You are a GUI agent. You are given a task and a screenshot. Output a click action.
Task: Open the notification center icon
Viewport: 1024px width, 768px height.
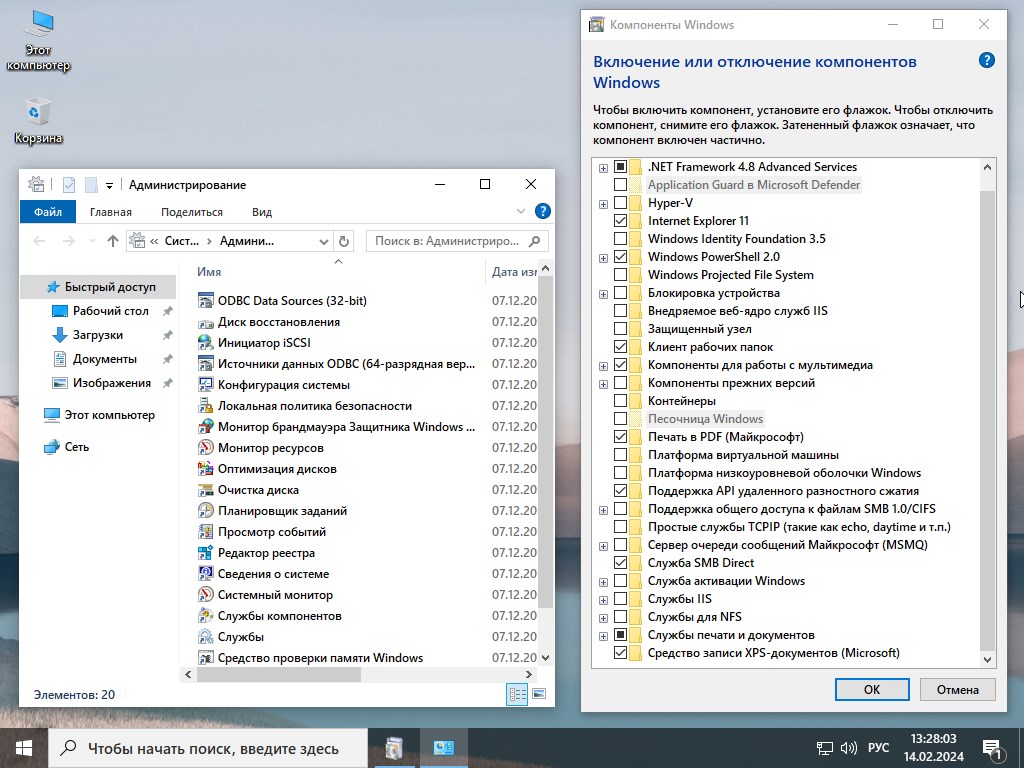coord(992,748)
